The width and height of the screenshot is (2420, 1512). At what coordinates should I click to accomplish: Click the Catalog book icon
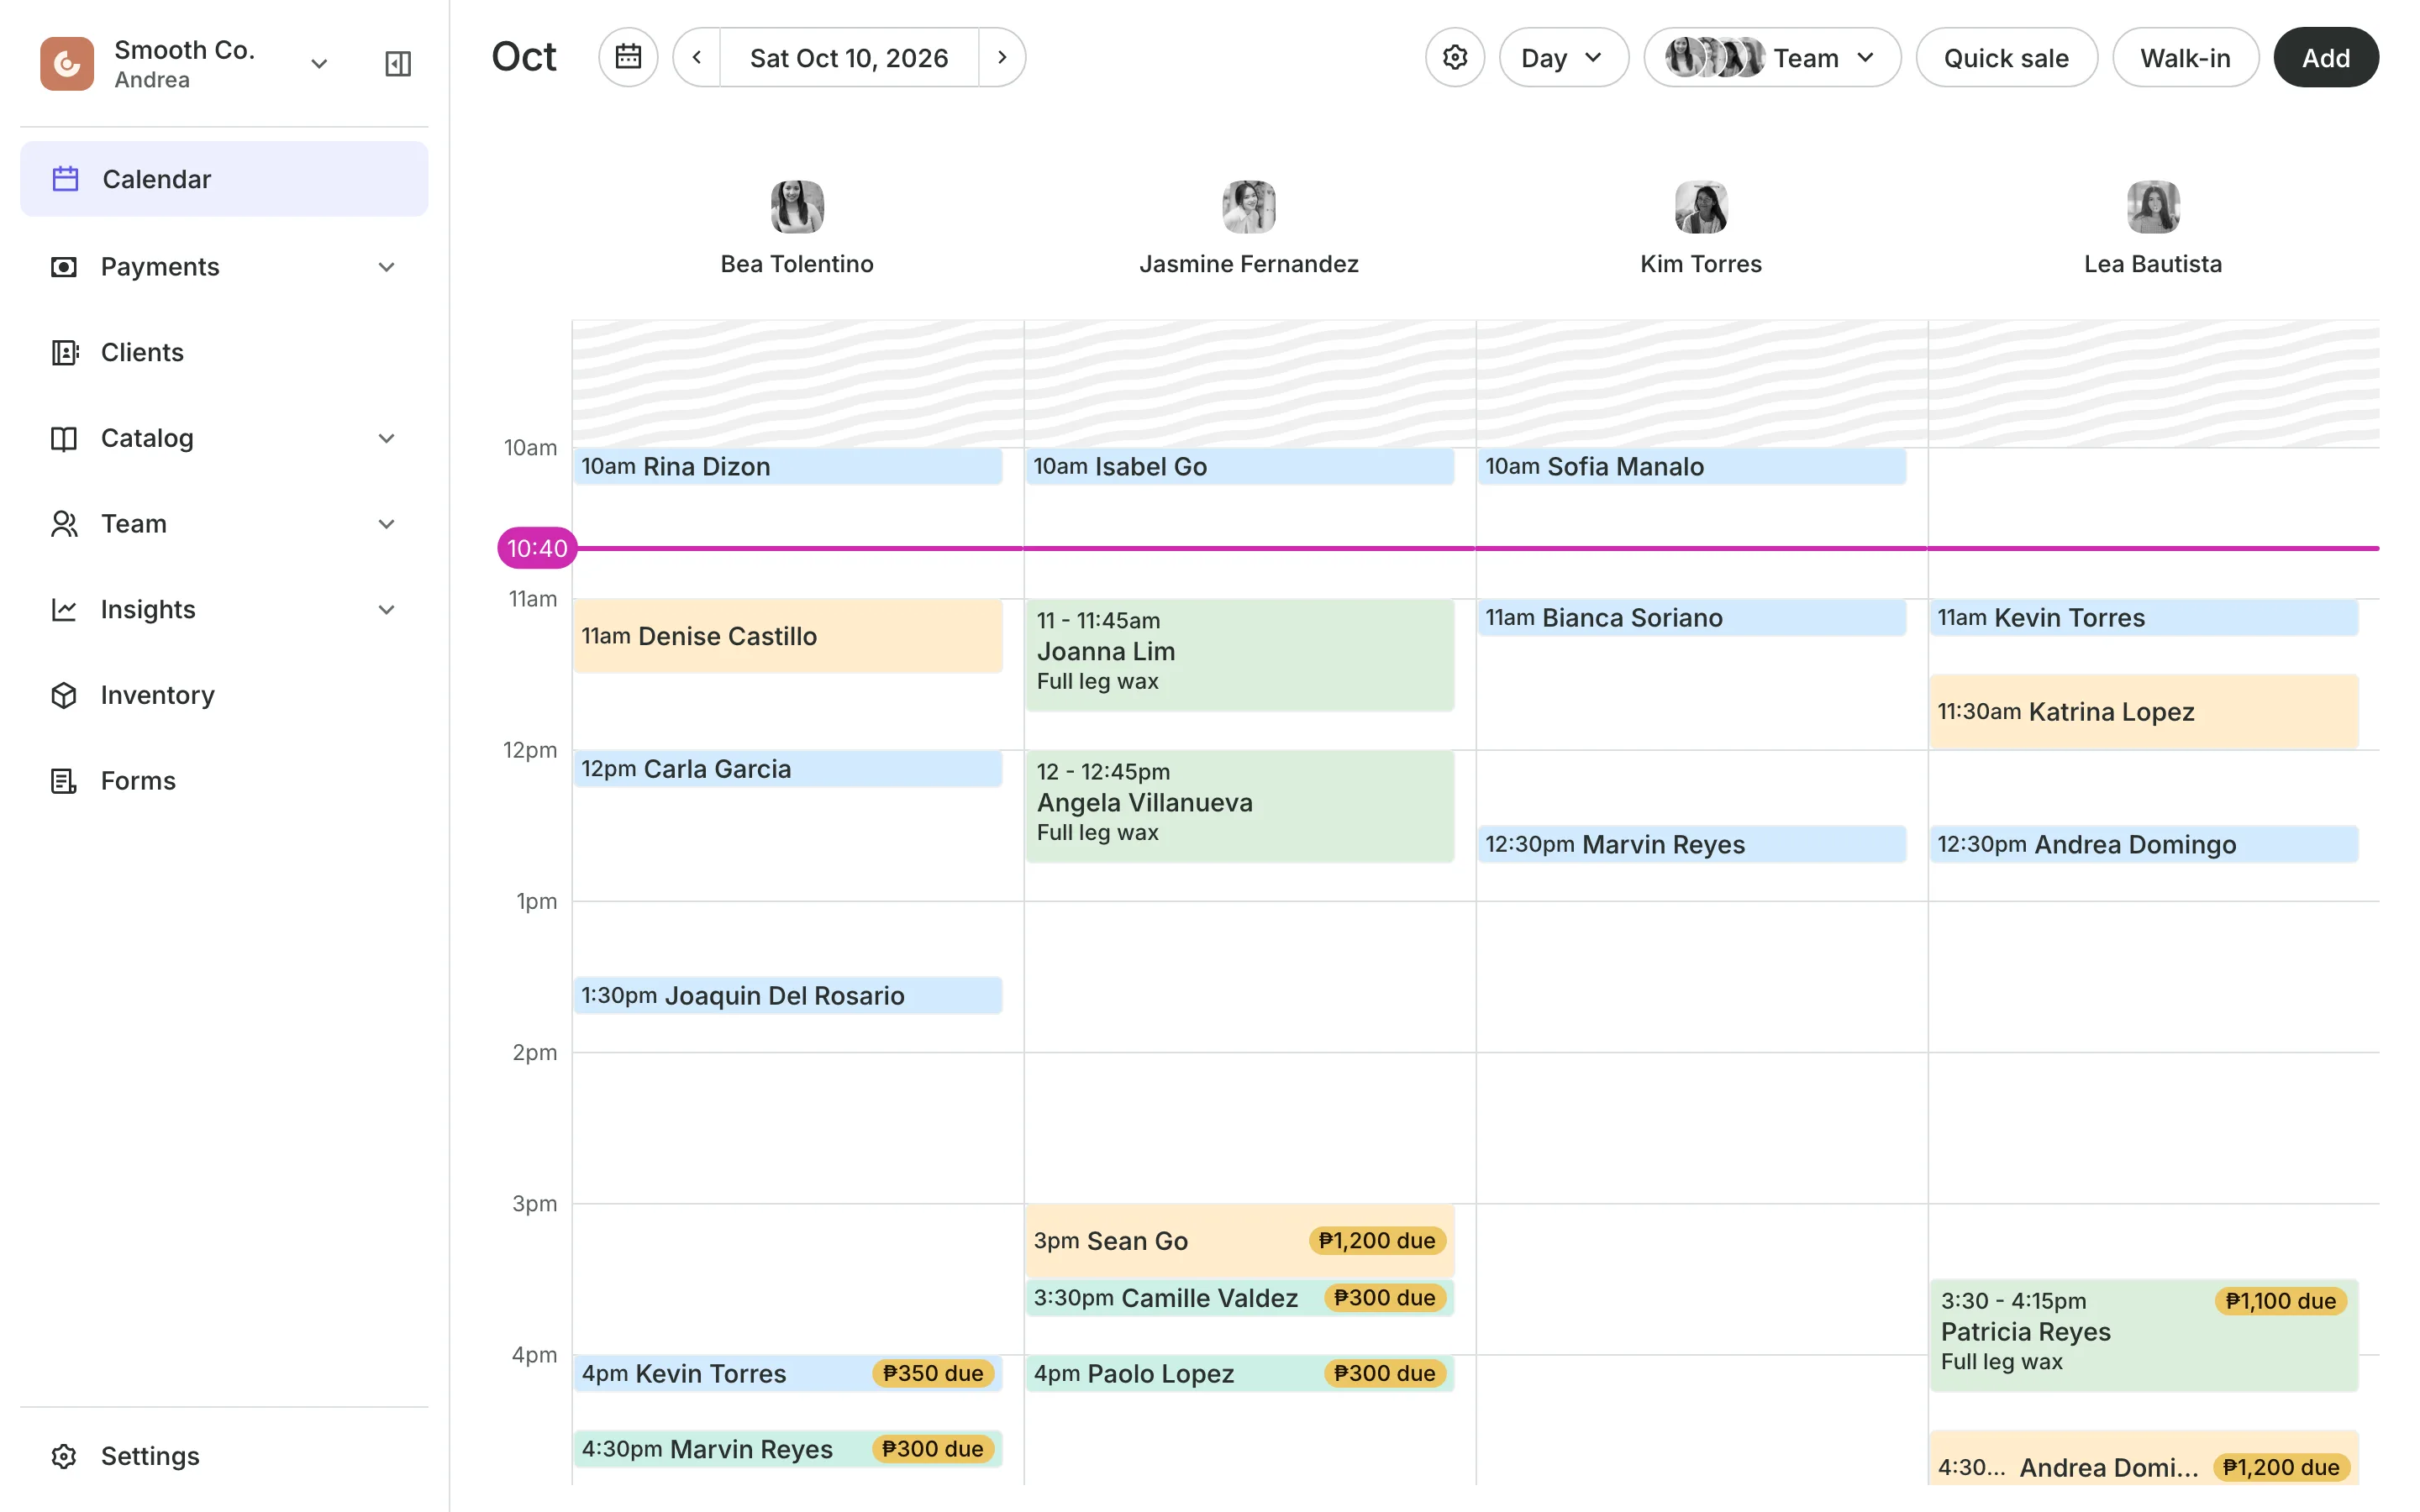click(x=64, y=439)
